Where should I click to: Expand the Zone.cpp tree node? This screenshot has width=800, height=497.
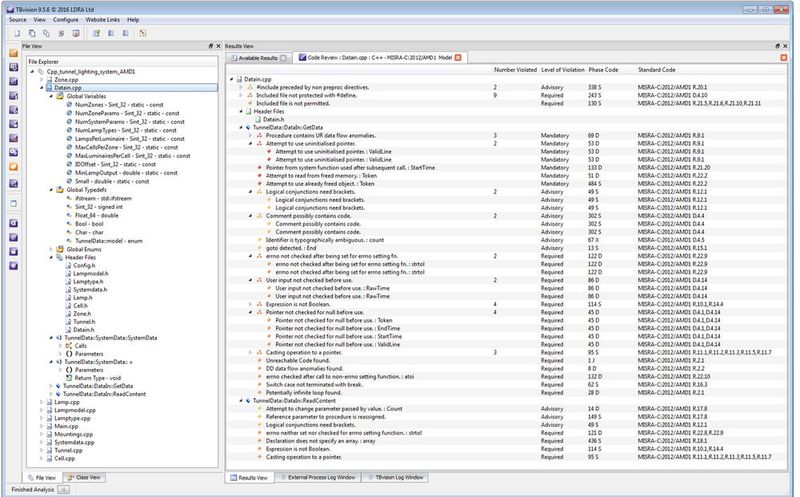click(x=41, y=80)
